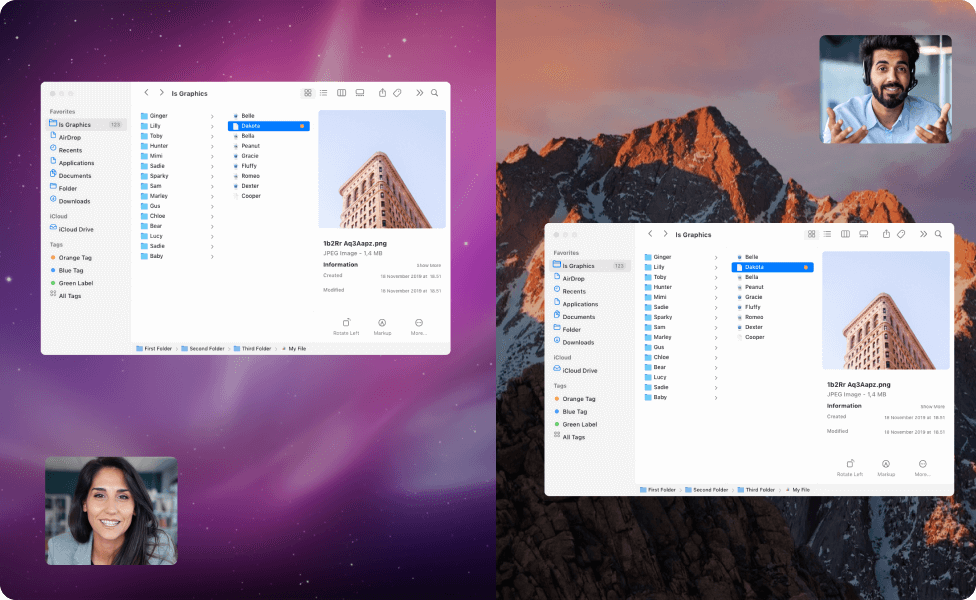Image resolution: width=976 pixels, height=600 pixels.
Task: Open the Tags toolbar icon
Action: click(x=399, y=92)
